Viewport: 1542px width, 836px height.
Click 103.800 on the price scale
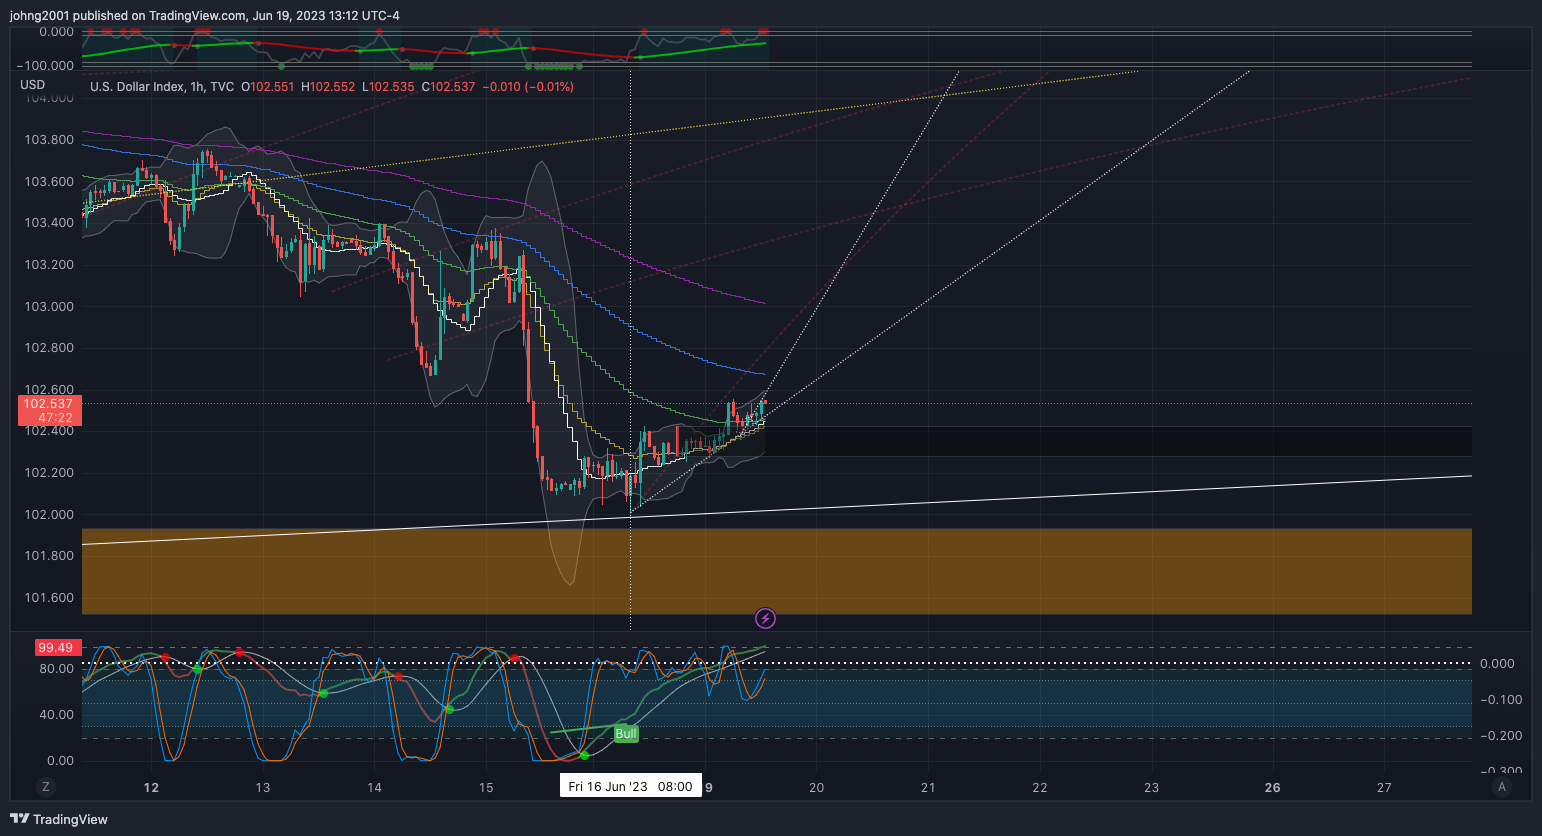(49, 140)
